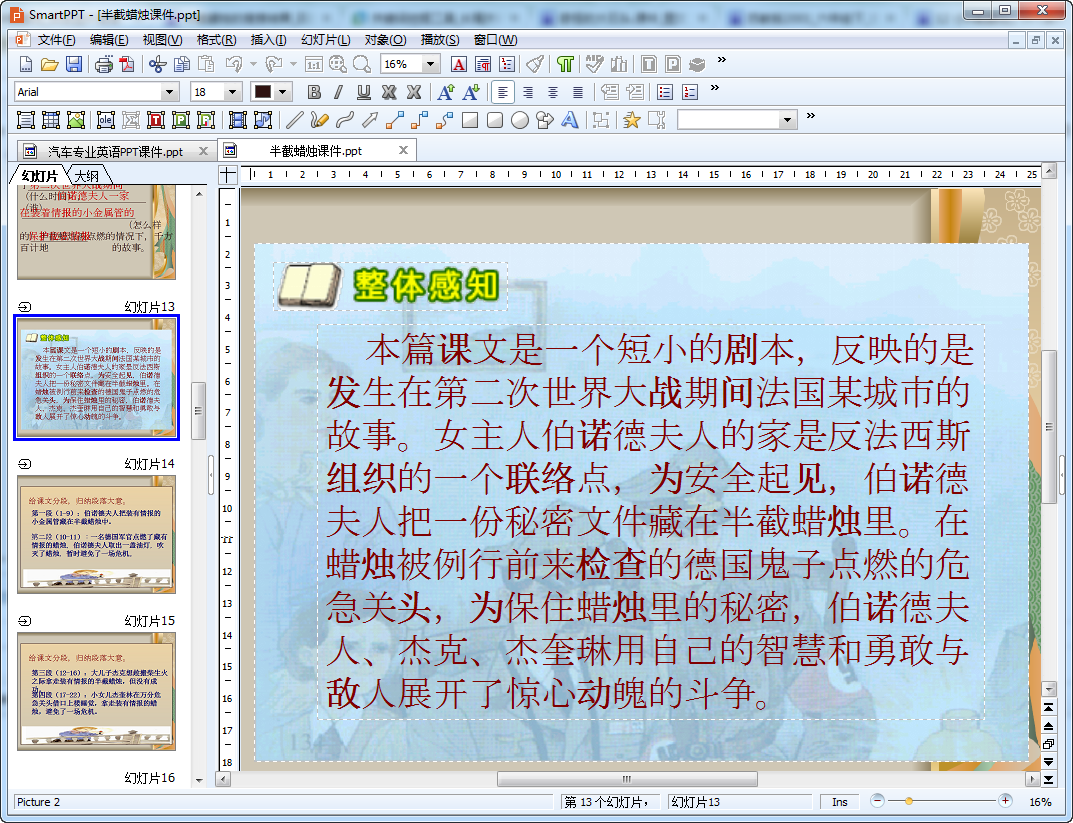Viewport: 1073px width, 823px height.
Task: Open the zoom percentage dropdown
Action: tap(430, 64)
